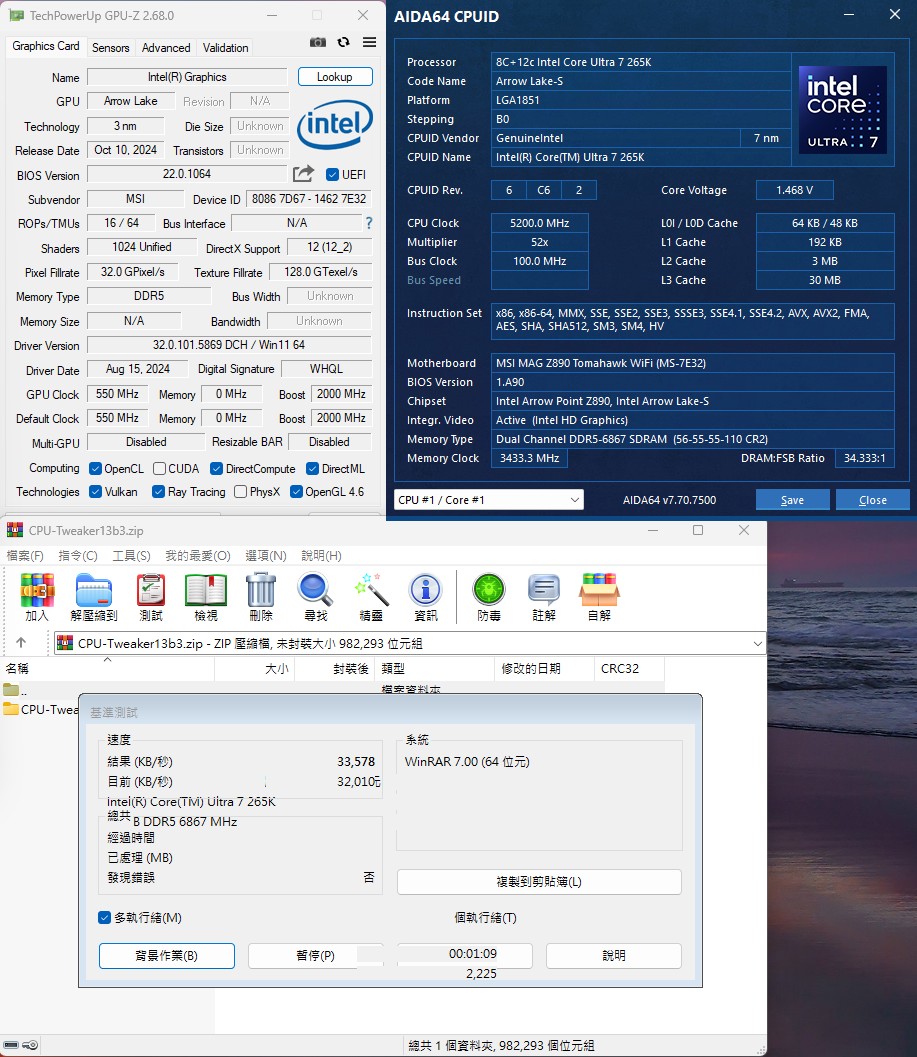917x1057 pixels.
Task: Click the SFX (自解) toolbar icon
Action: 599,597
